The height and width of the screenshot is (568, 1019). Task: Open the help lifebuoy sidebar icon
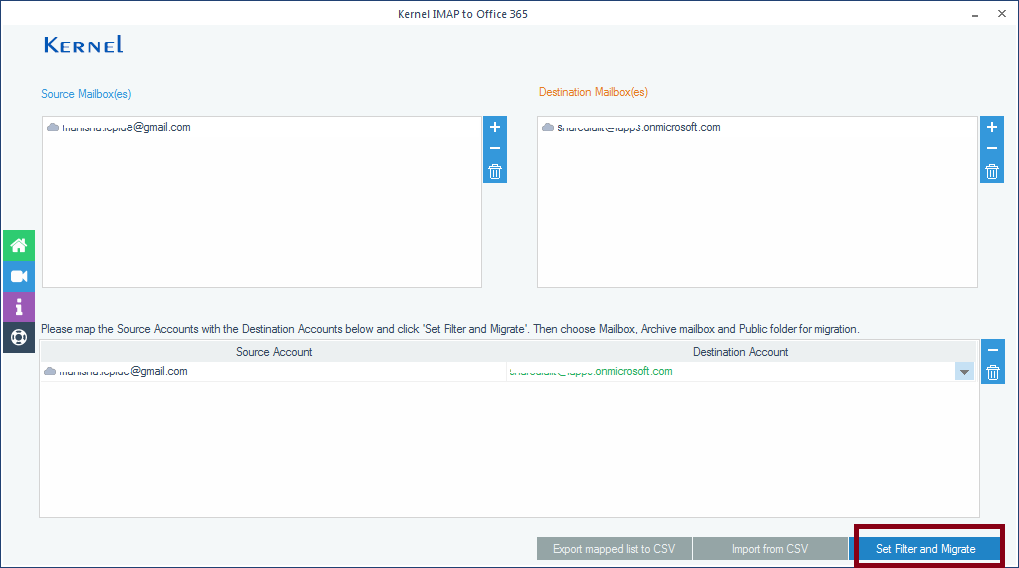[x=18, y=337]
